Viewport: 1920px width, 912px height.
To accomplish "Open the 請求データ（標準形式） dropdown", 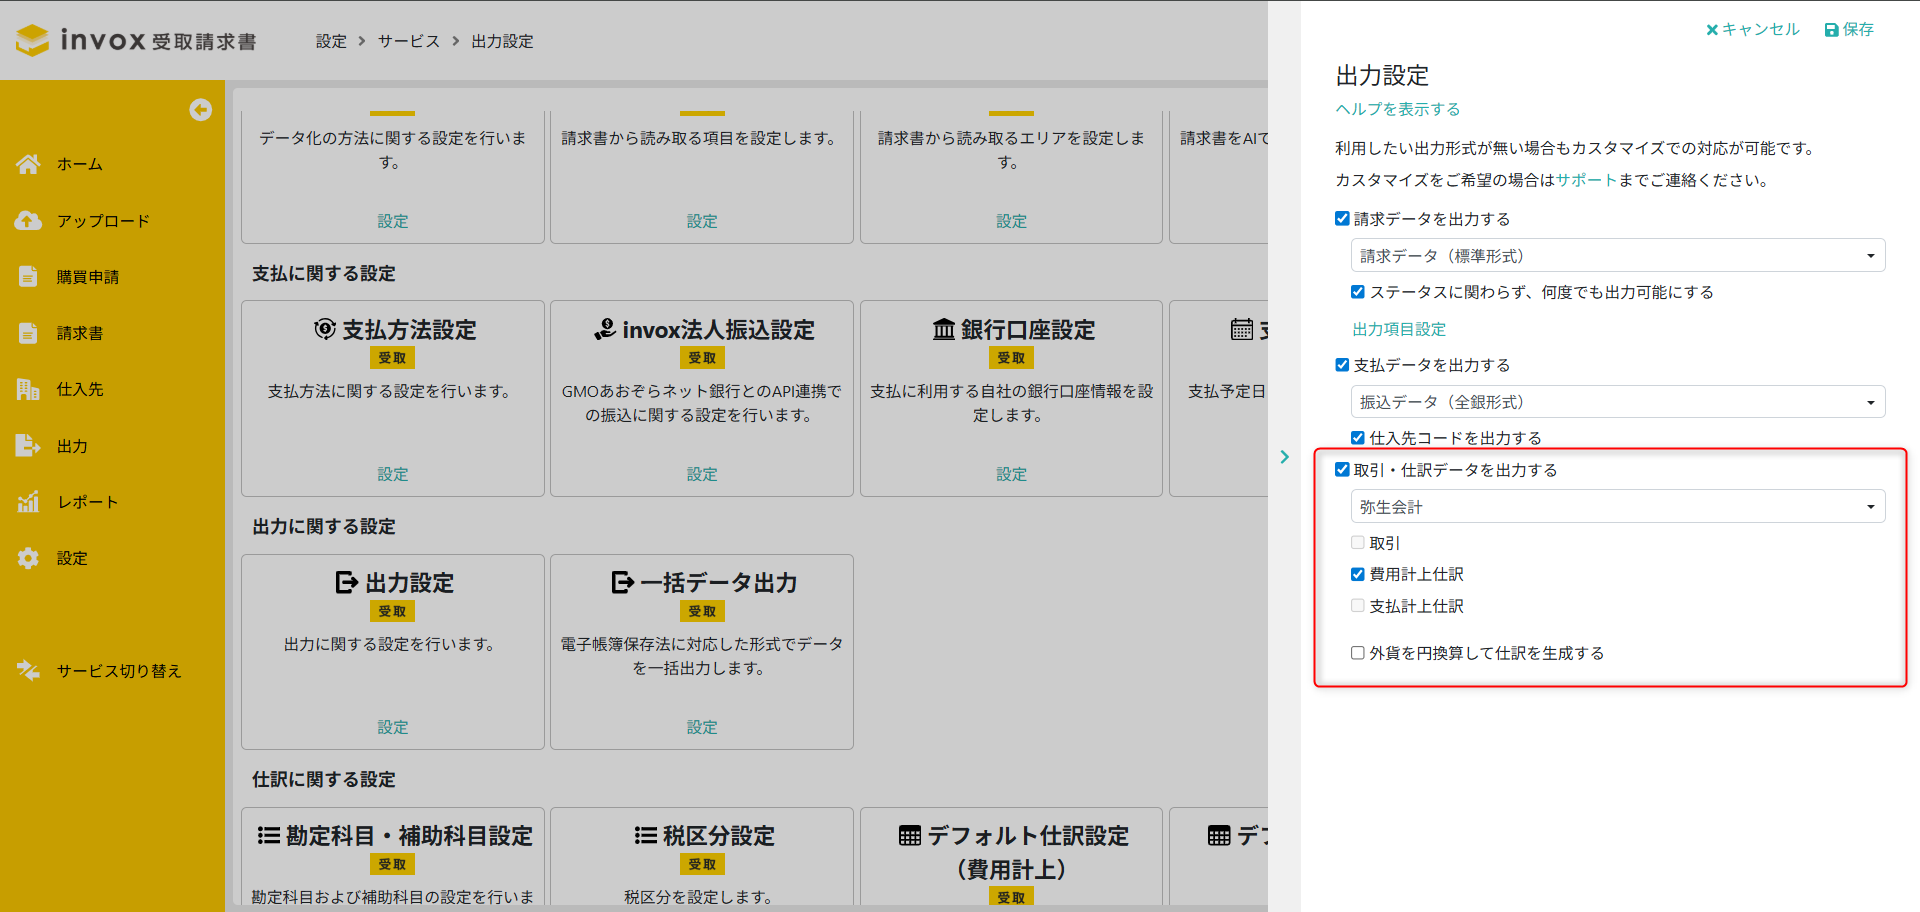I will (x=1617, y=256).
